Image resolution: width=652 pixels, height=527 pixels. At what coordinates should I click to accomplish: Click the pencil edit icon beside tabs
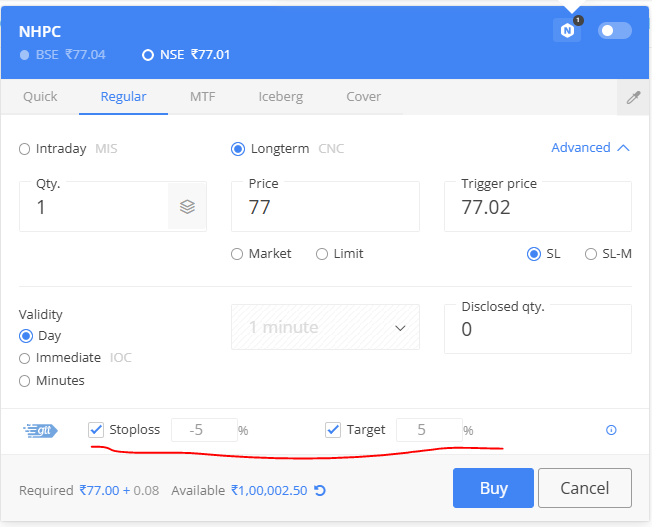[x=633, y=97]
